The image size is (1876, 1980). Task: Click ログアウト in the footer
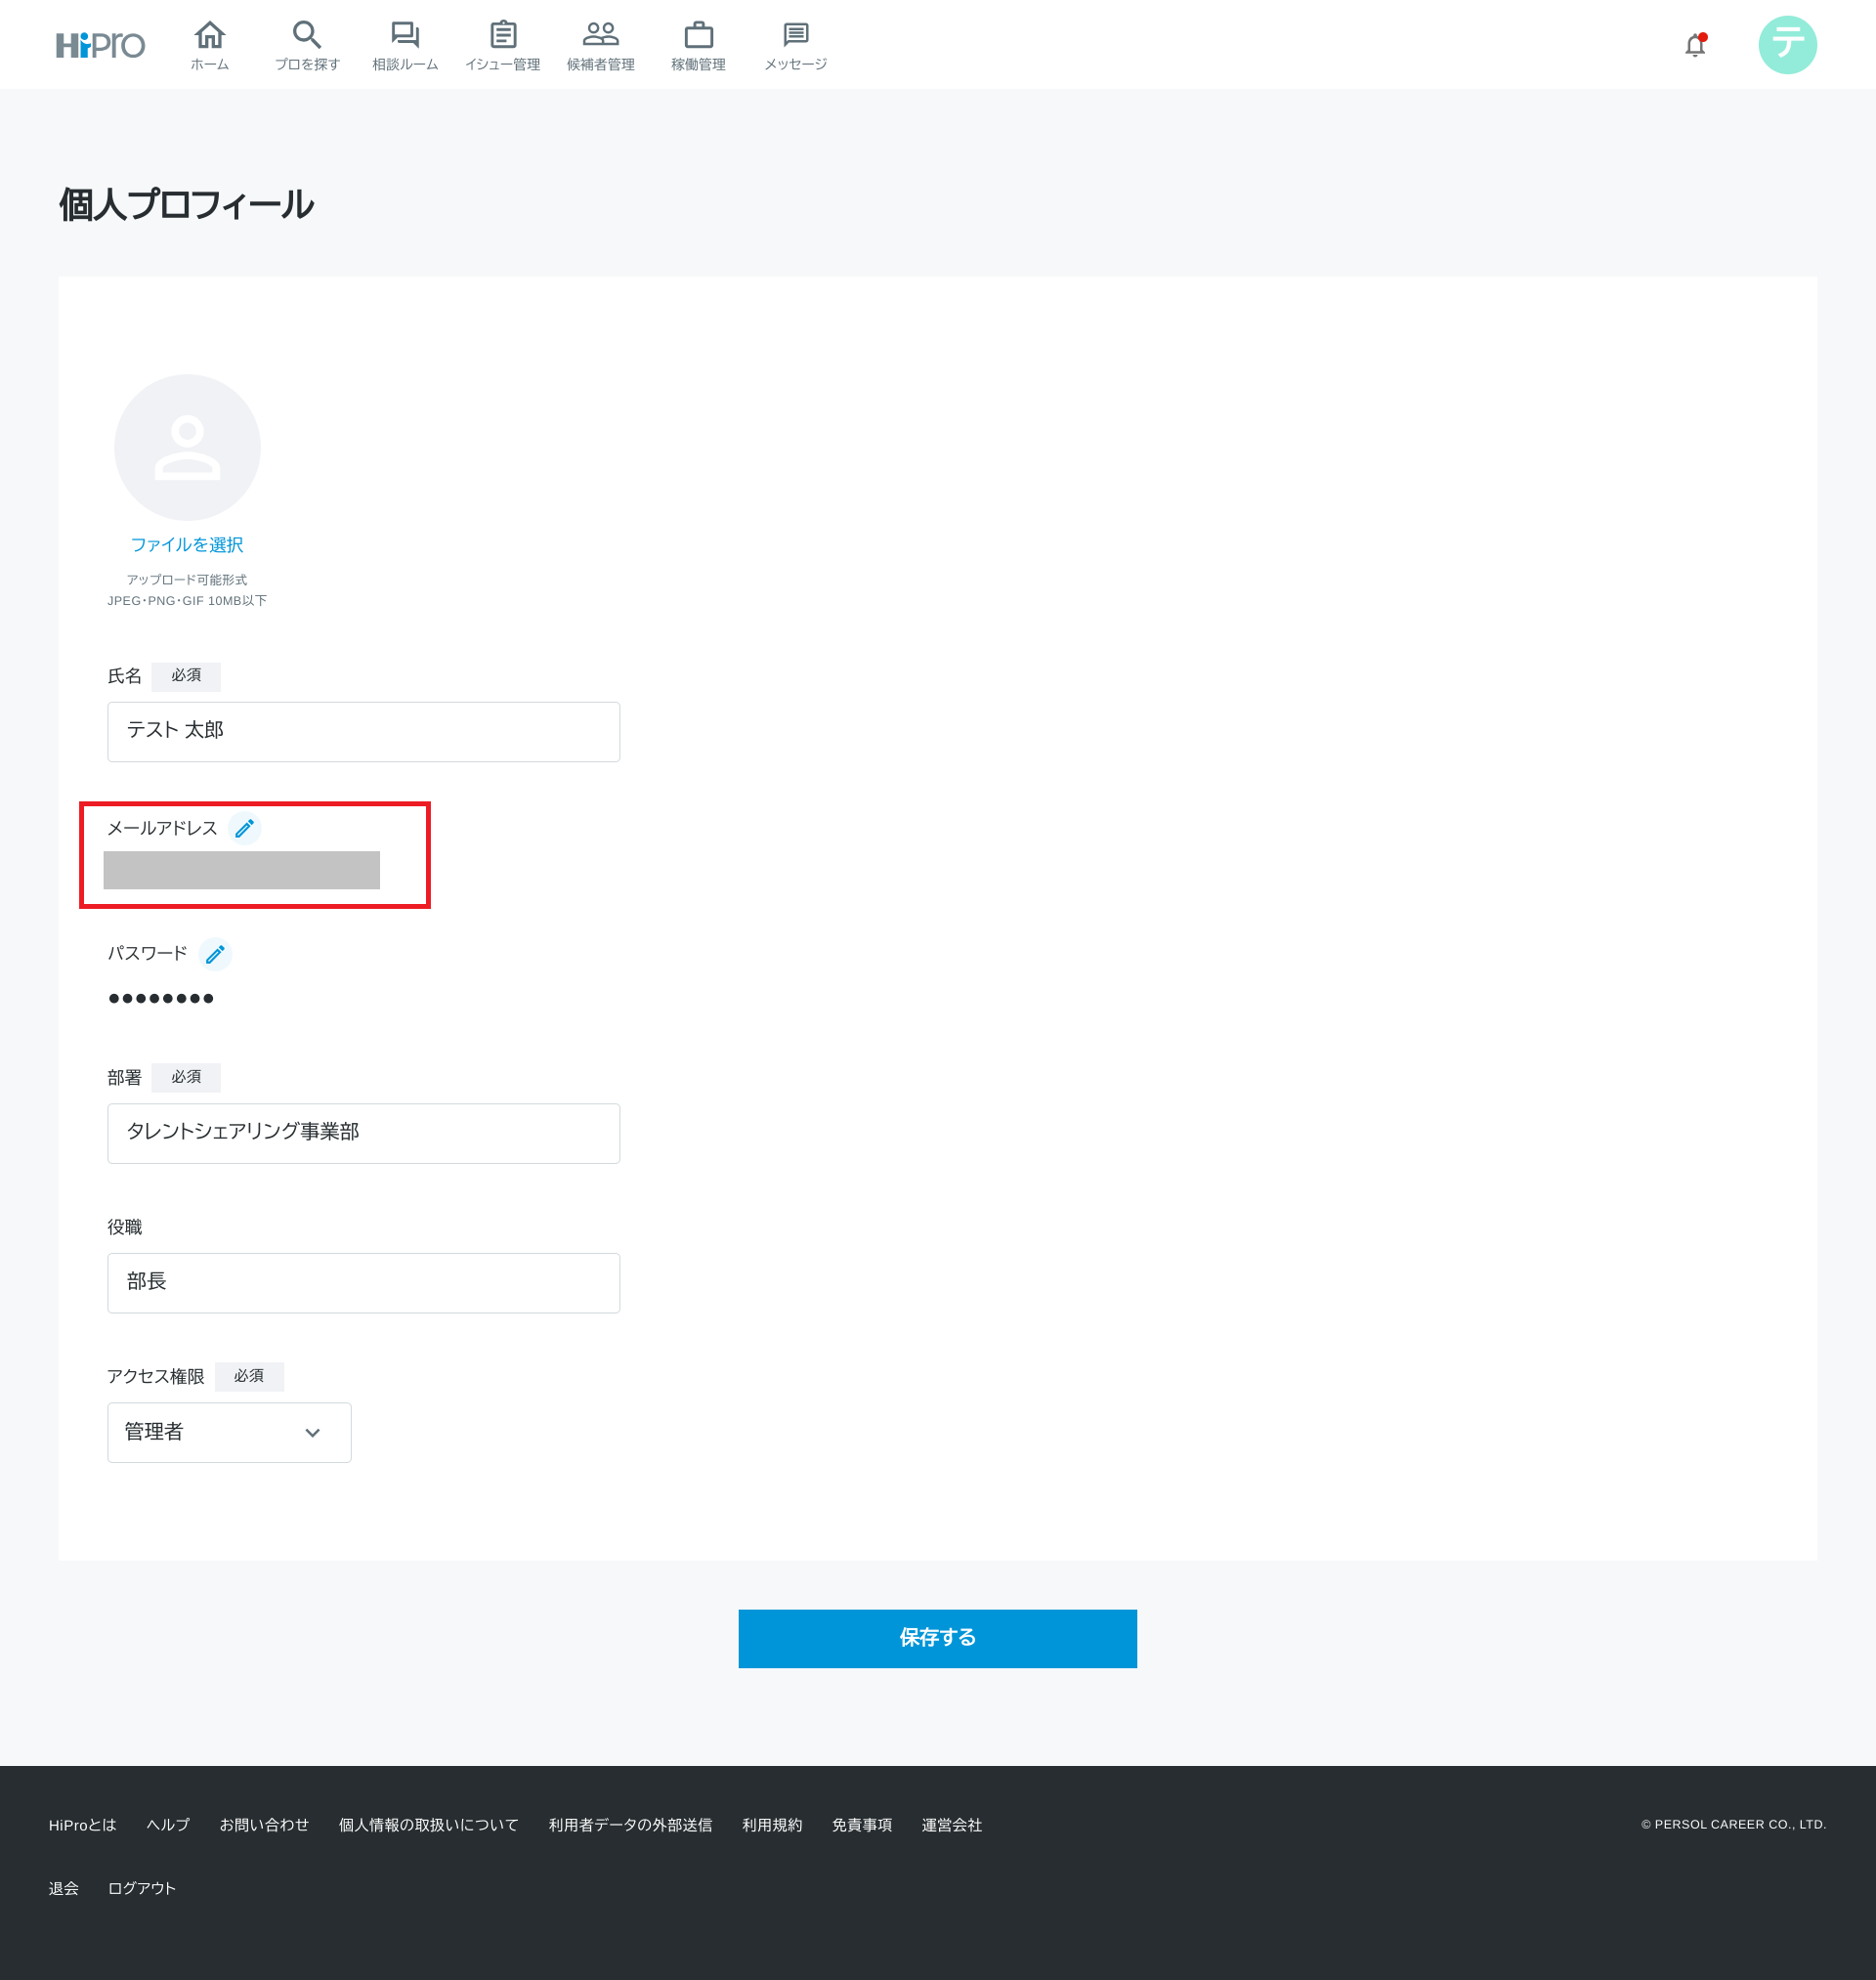point(141,1888)
